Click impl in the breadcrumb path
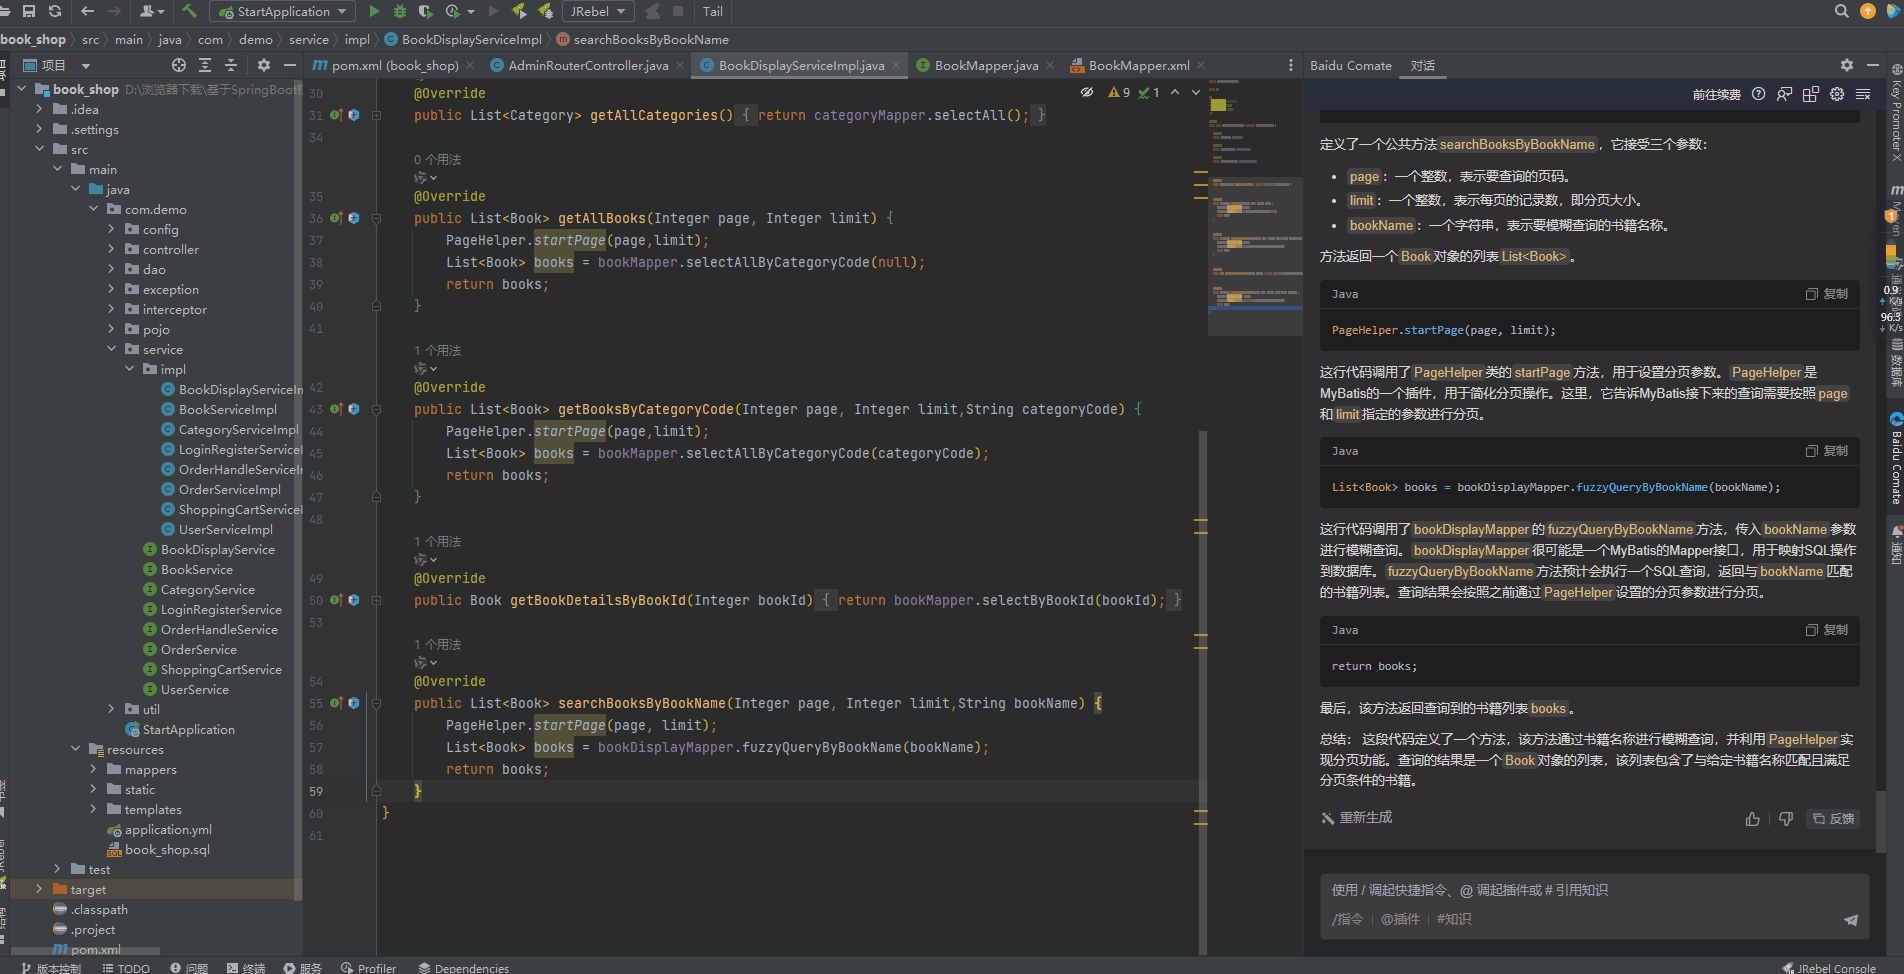 click(357, 39)
